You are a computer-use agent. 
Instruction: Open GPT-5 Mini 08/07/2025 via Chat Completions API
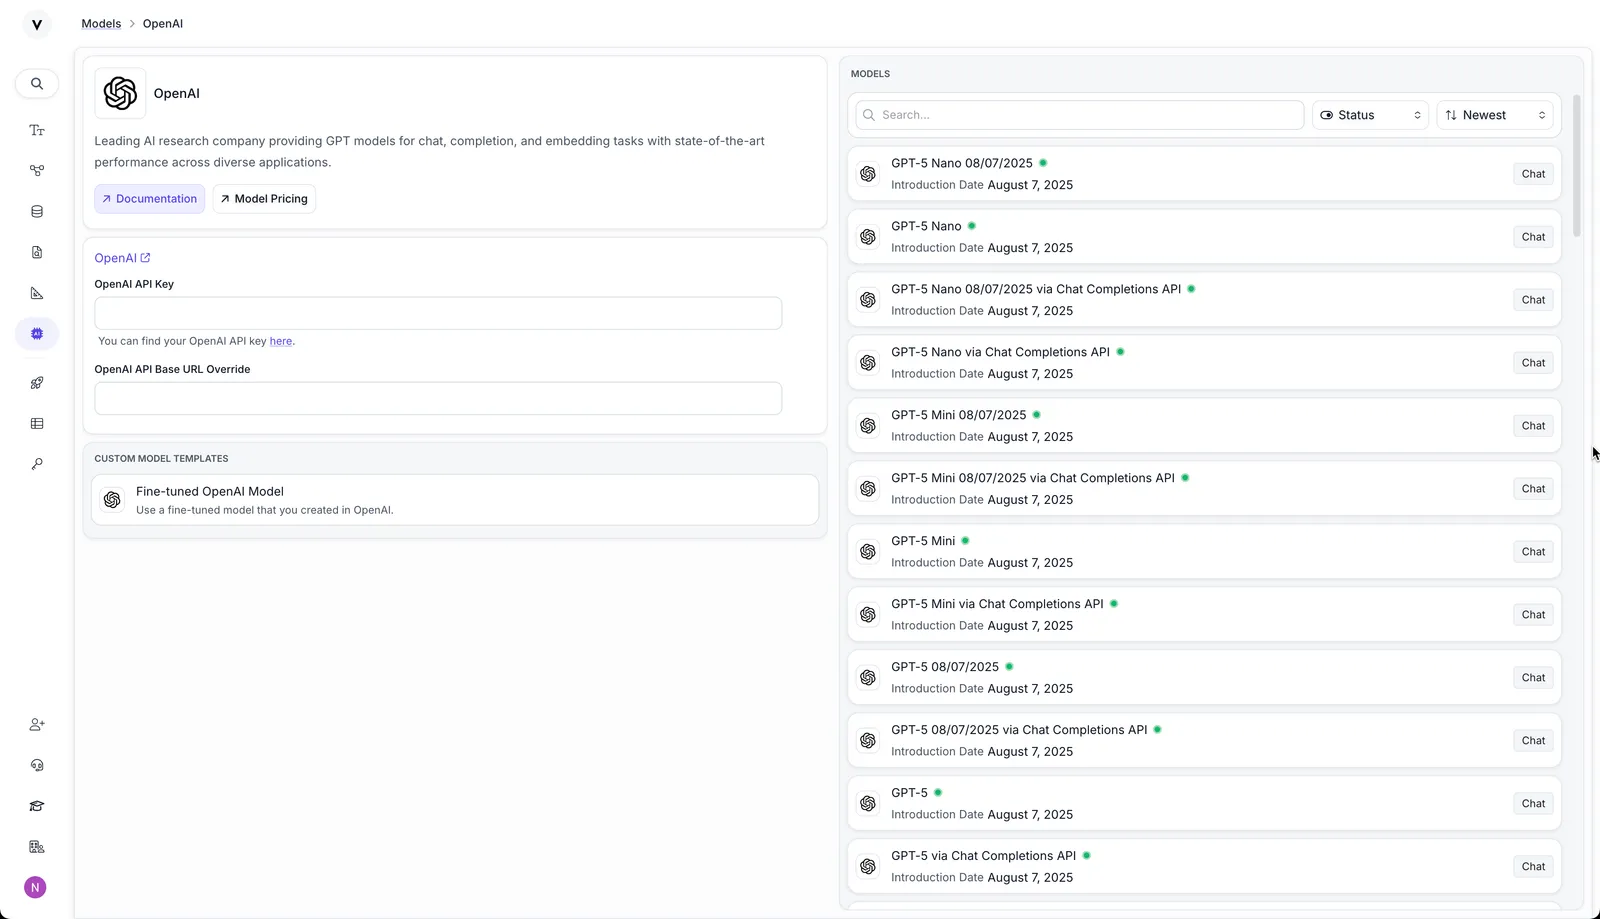point(1204,489)
